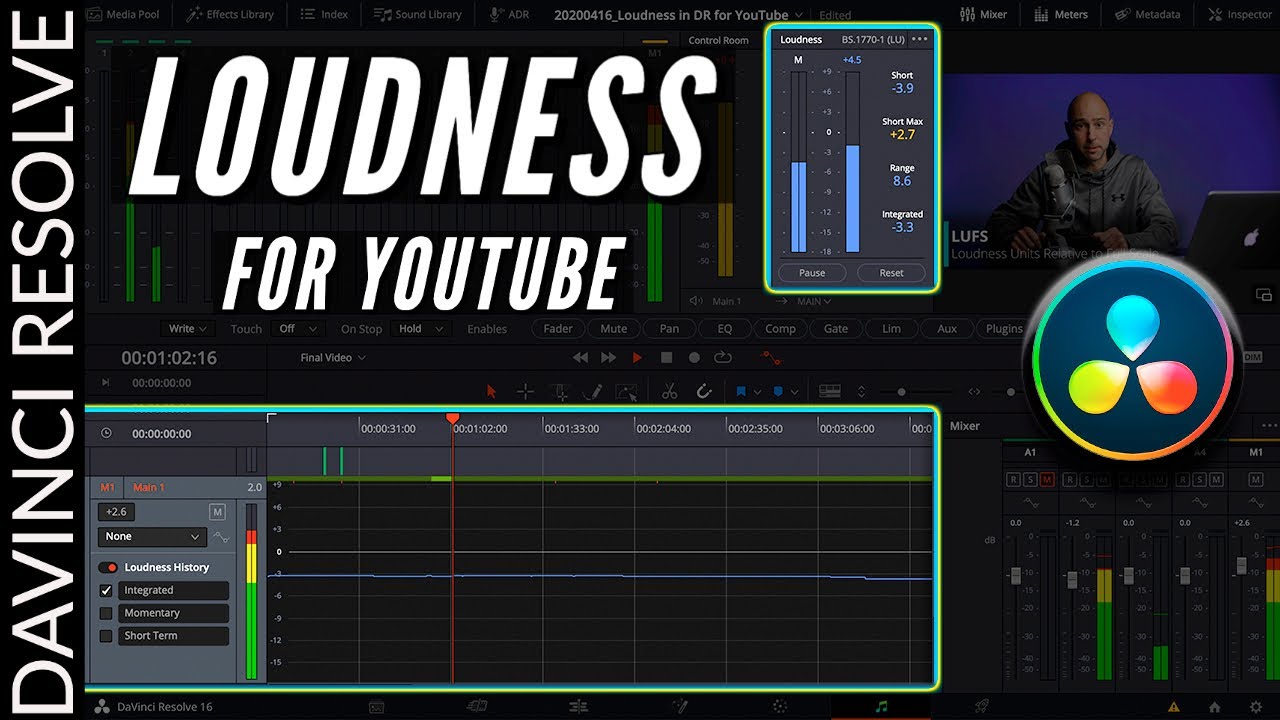Click the timeline playhead marker
1280x720 pixels.
tap(452, 419)
